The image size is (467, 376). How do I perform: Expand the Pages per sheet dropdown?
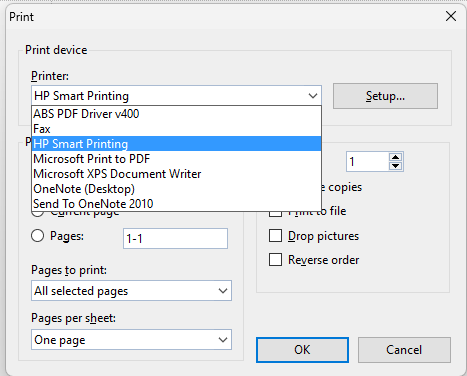coord(131,340)
